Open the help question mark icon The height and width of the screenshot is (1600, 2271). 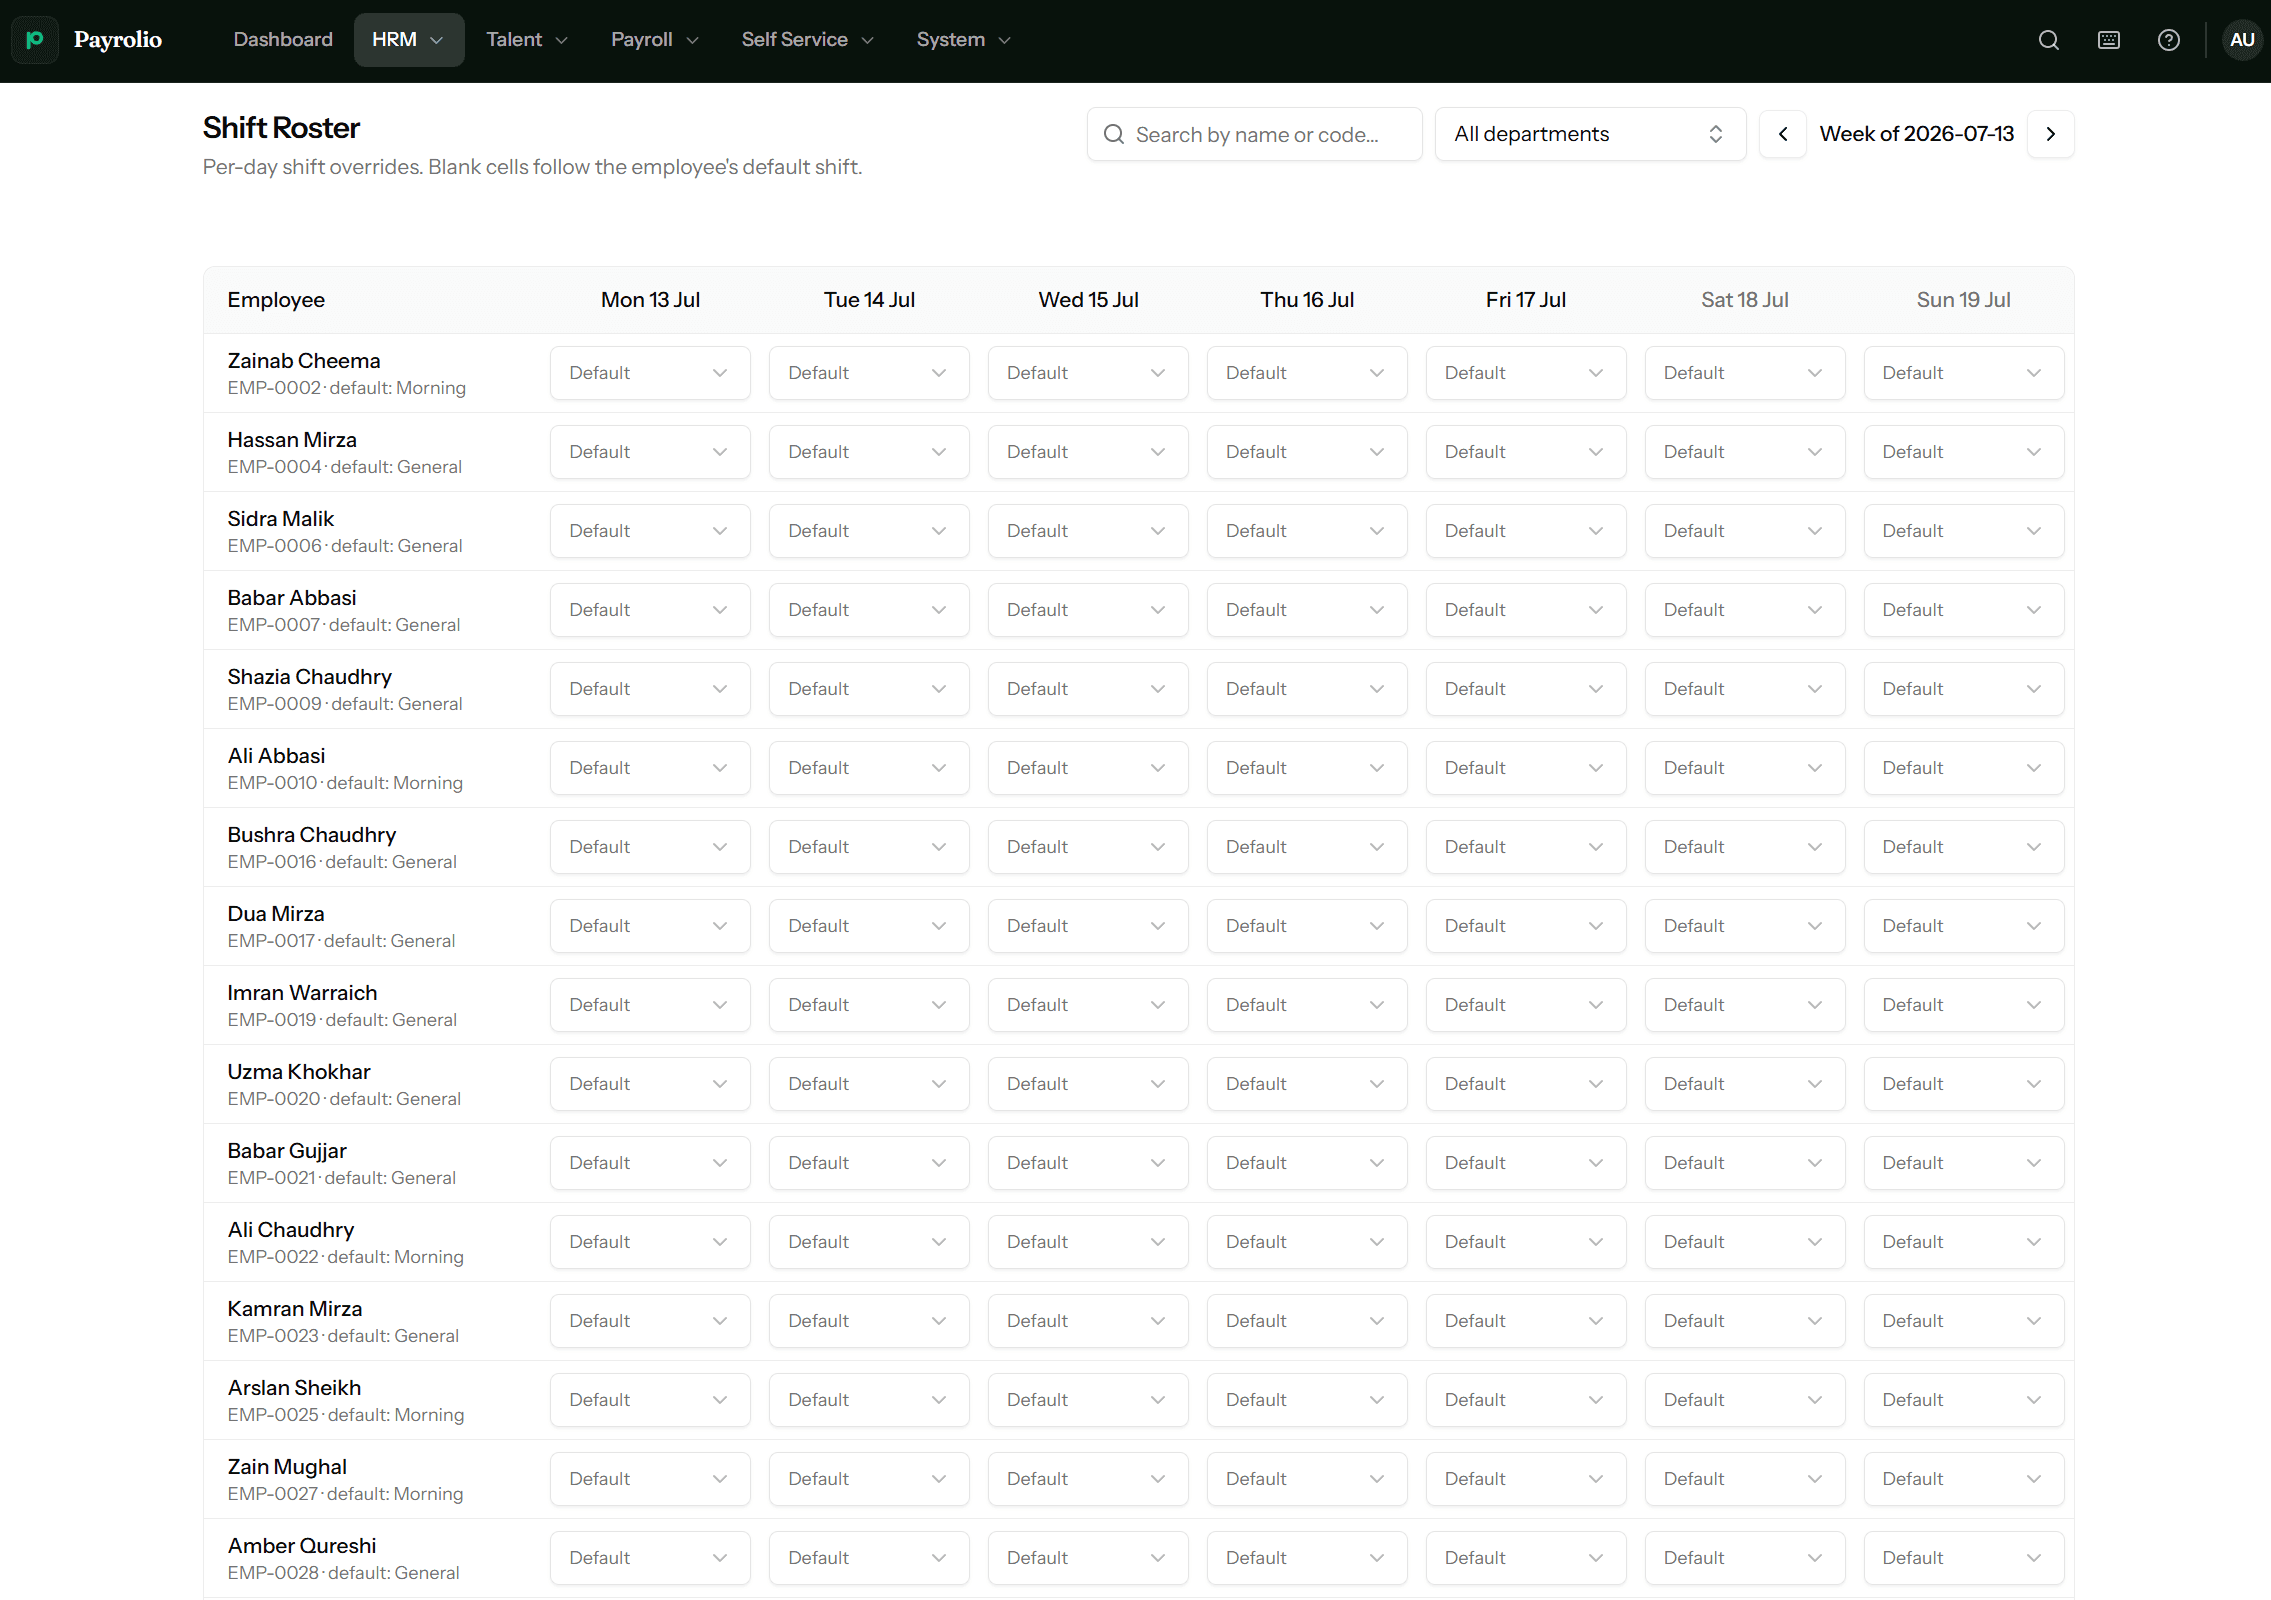tap(2169, 40)
